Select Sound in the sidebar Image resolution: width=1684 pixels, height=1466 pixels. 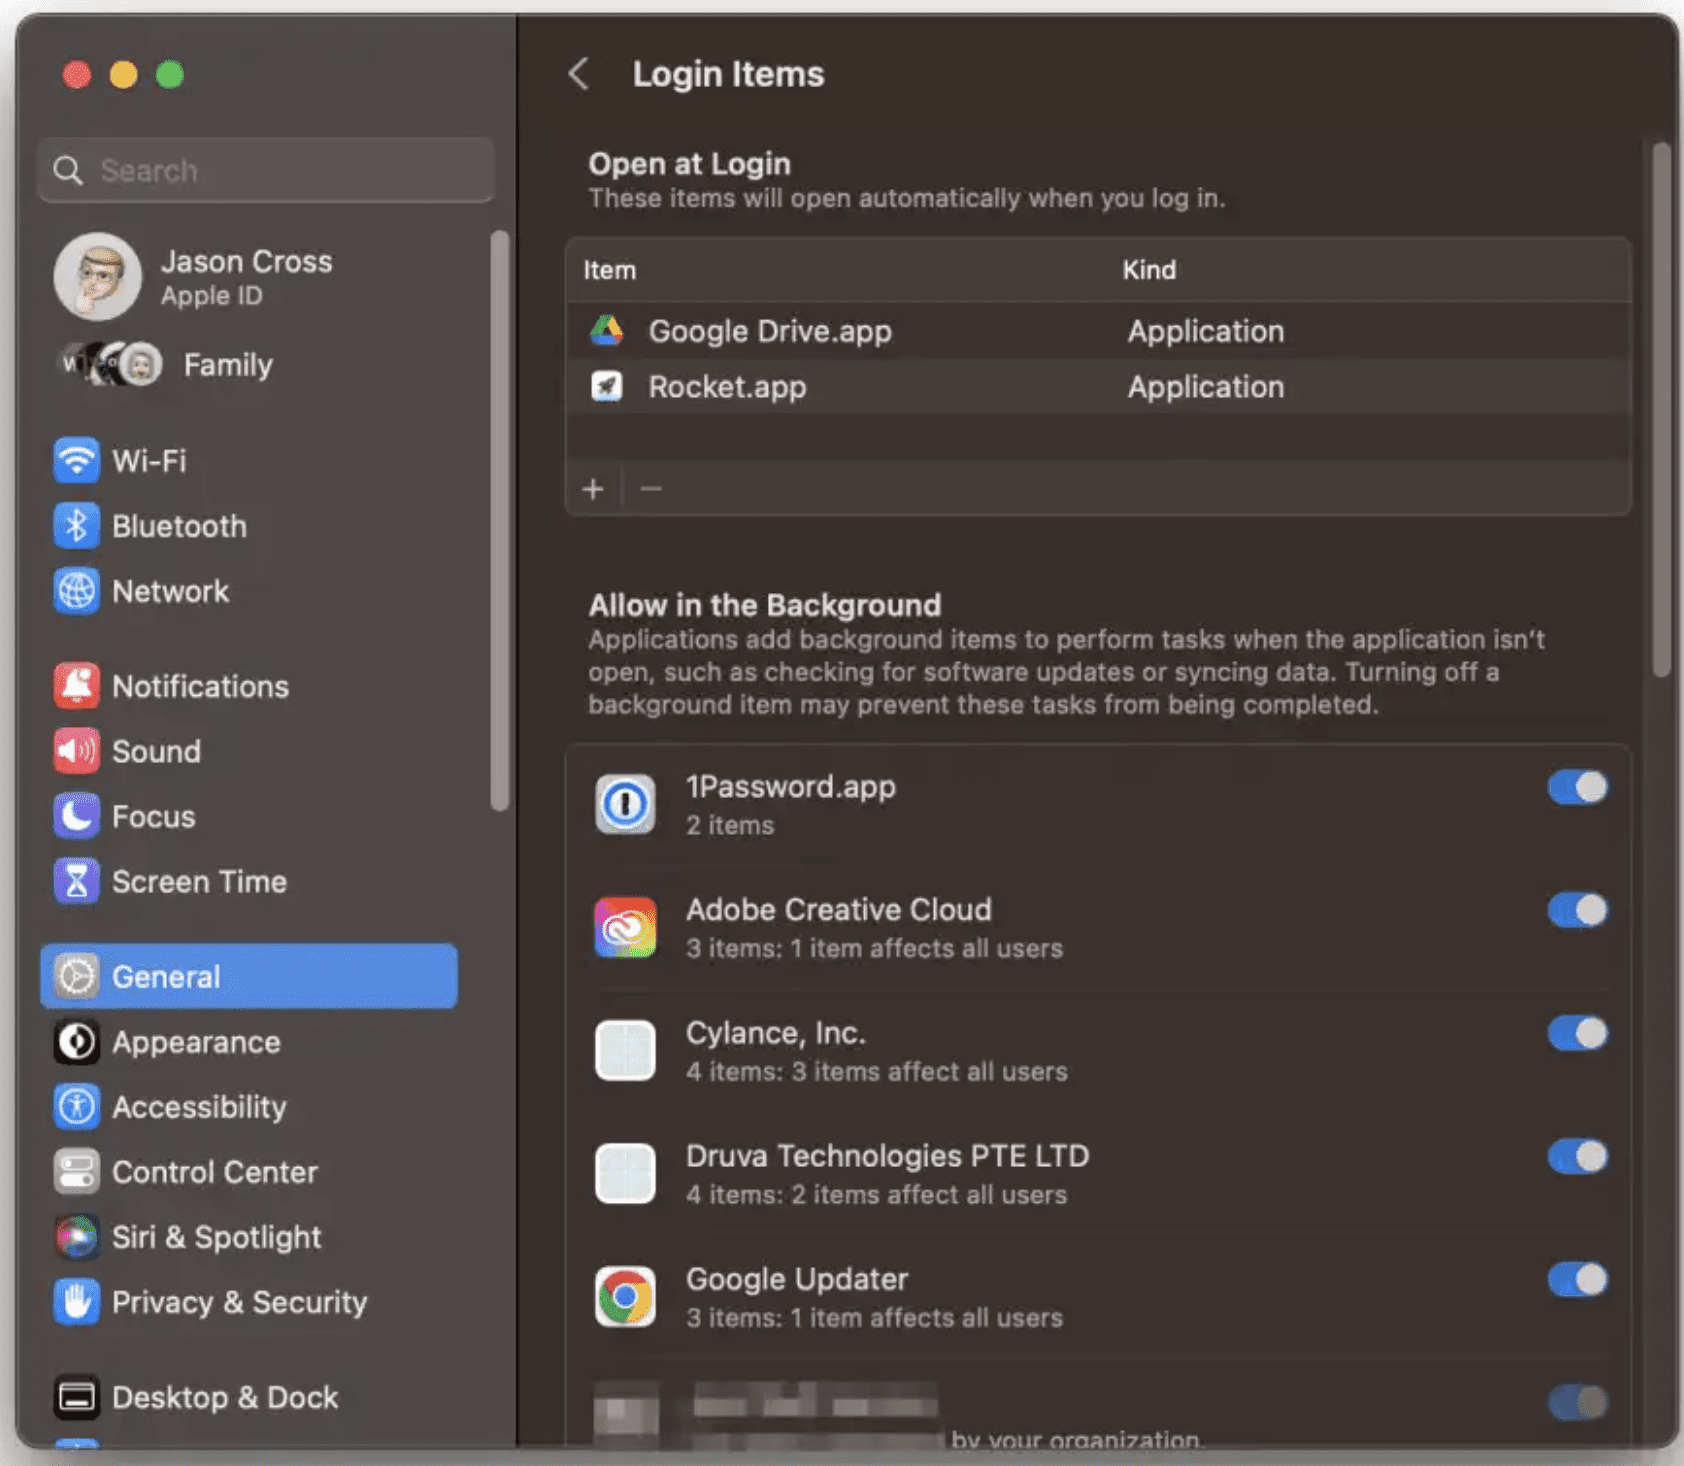(248, 751)
